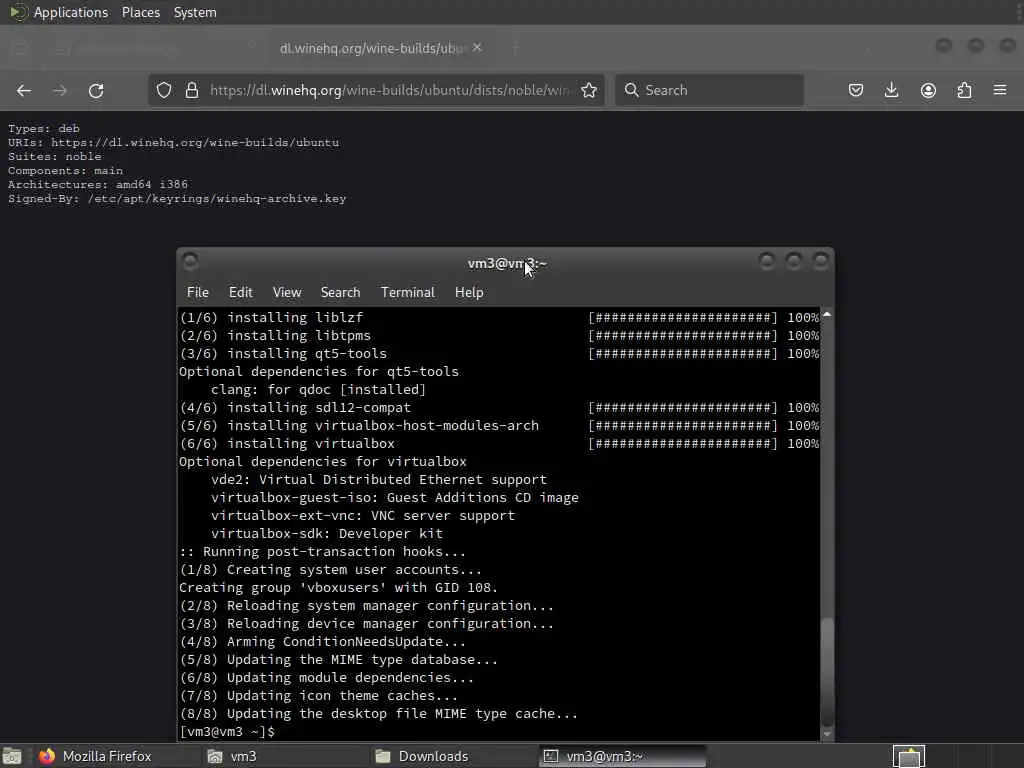
Task: Open the Pocket save icon in Firefox
Action: coord(856,90)
